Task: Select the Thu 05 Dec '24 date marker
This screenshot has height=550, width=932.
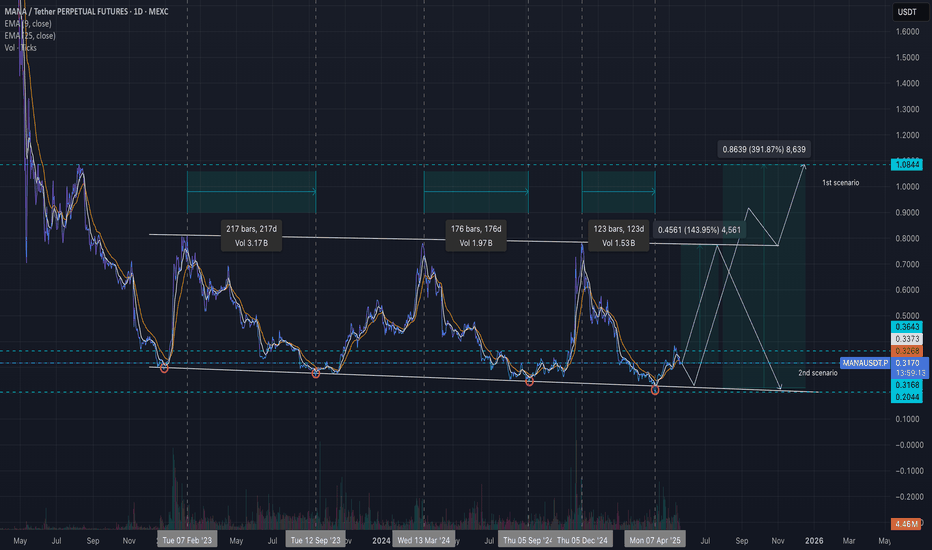Action: (x=582, y=540)
